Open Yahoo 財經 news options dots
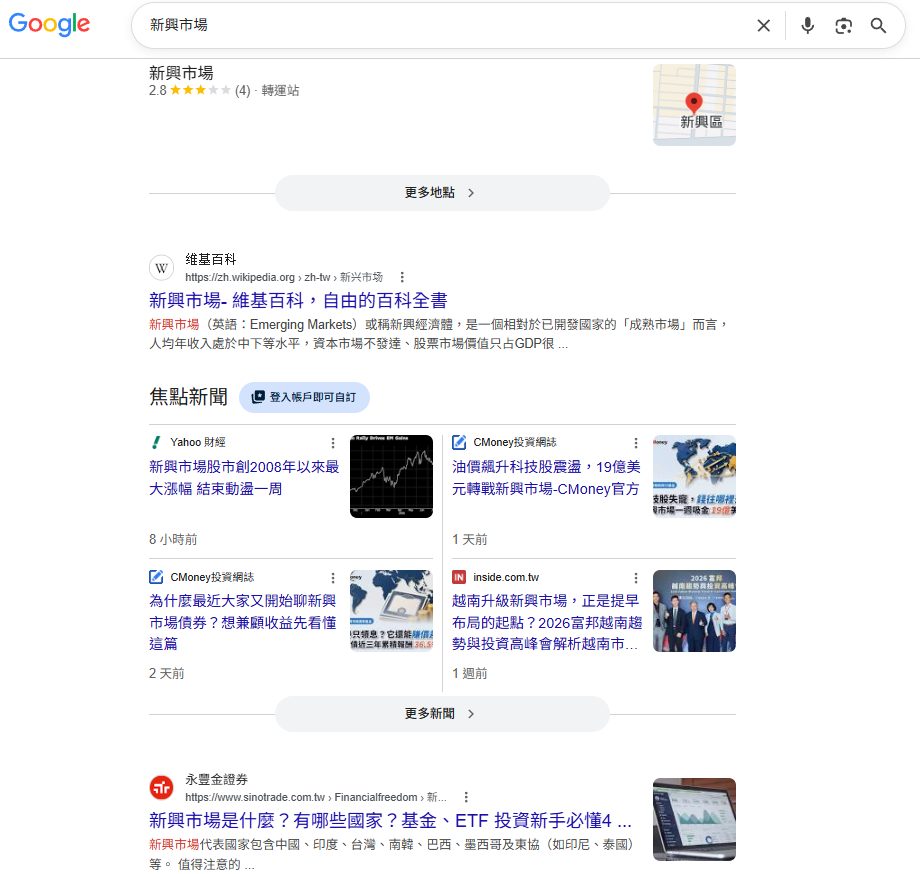Image resolution: width=920 pixels, height=874 pixels. (x=333, y=443)
